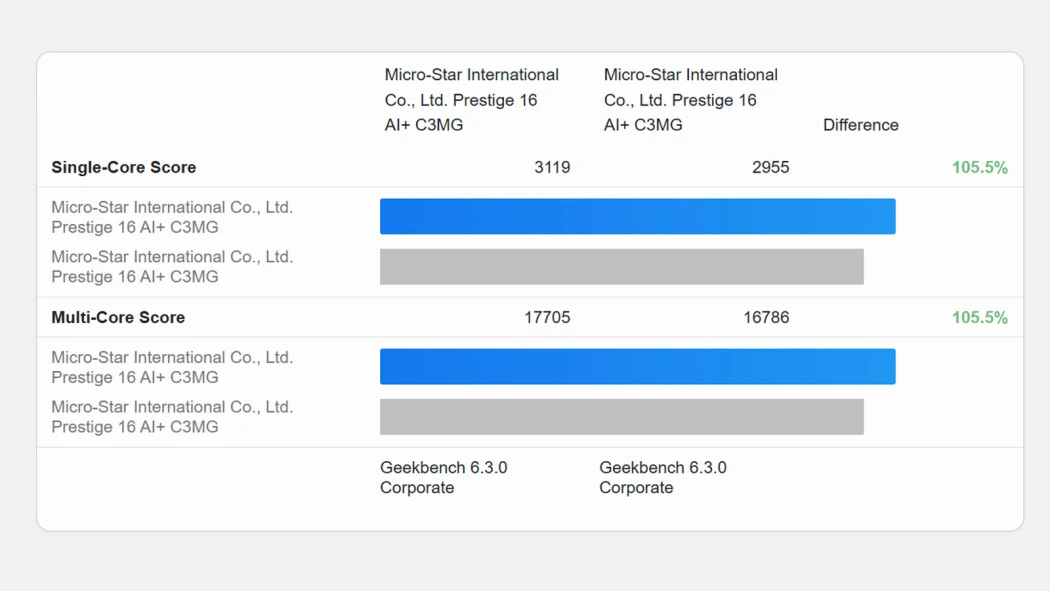Image resolution: width=1050 pixels, height=591 pixels.
Task: Click the gray single-core bar
Action: tap(621, 266)
